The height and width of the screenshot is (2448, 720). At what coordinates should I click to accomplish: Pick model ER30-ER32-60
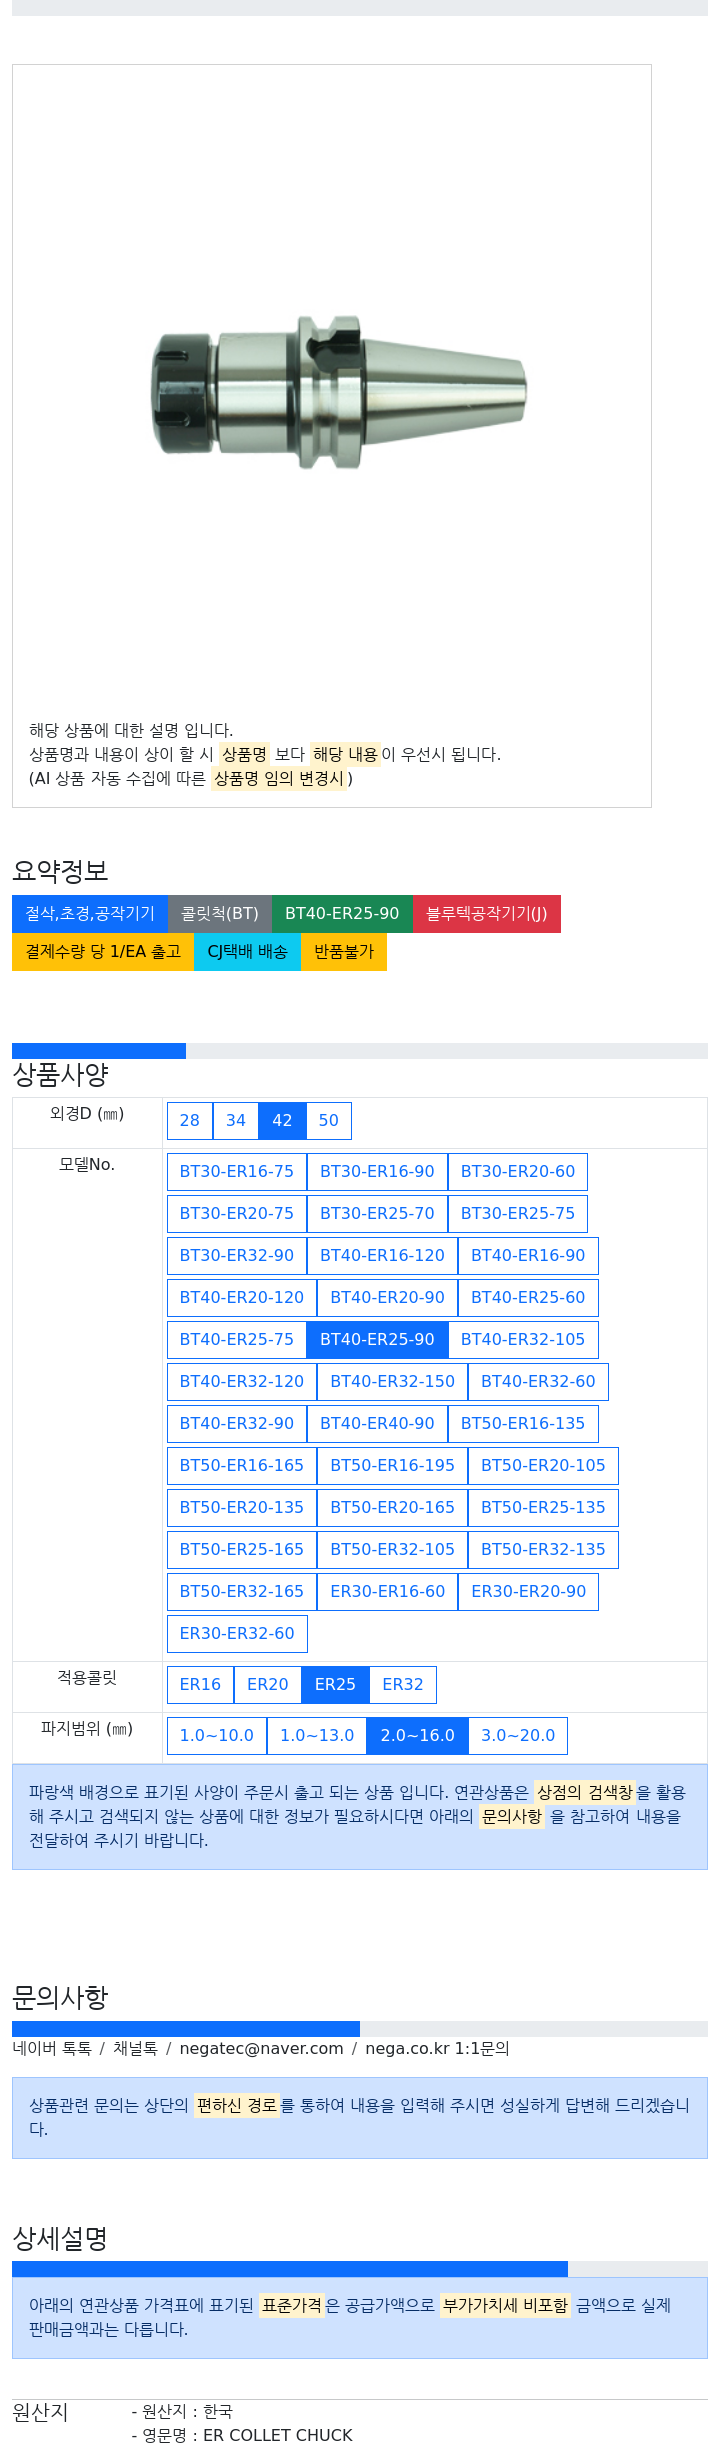(237, 1634)
